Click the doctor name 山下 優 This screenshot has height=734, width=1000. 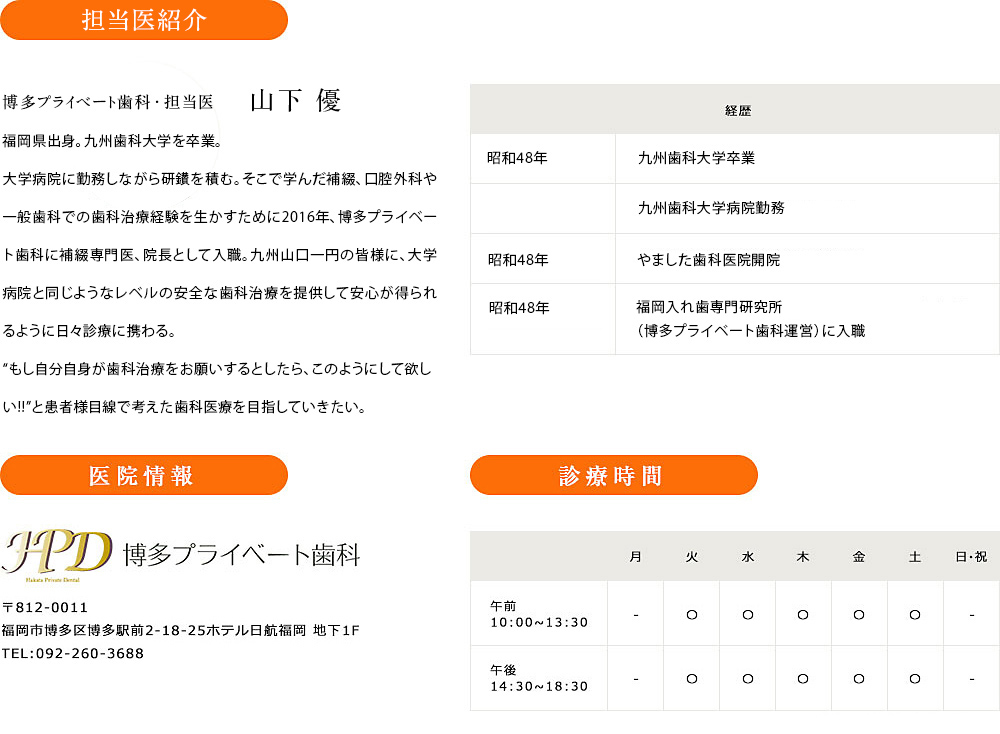coord(295,101)
